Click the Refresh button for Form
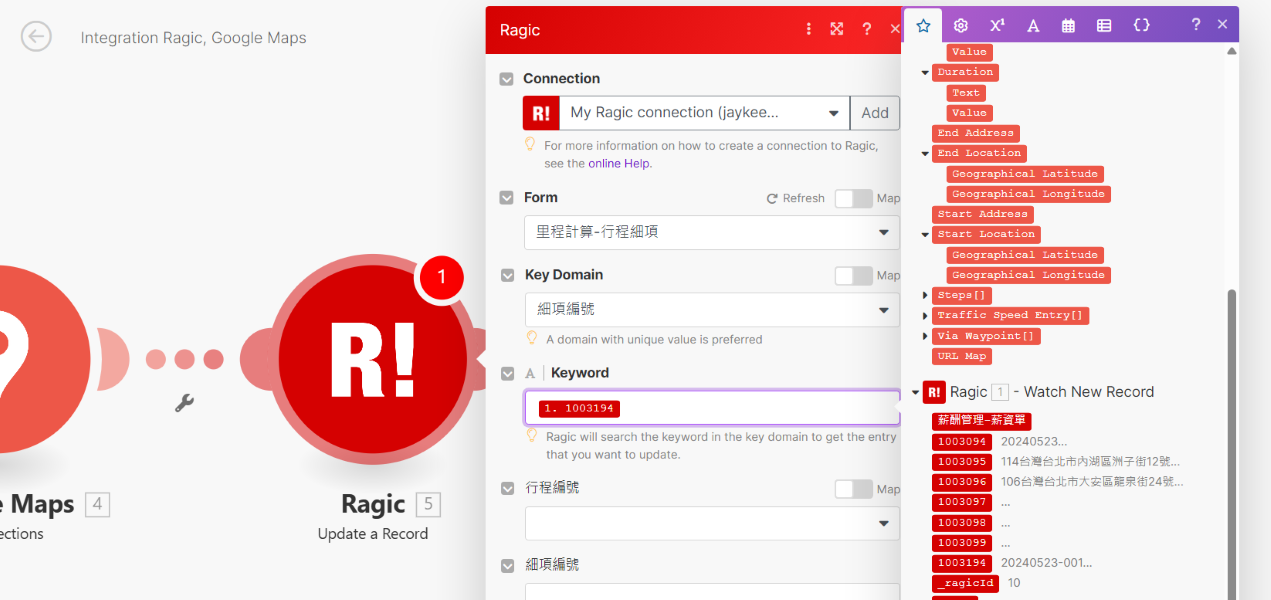 (x=795, y=198)
